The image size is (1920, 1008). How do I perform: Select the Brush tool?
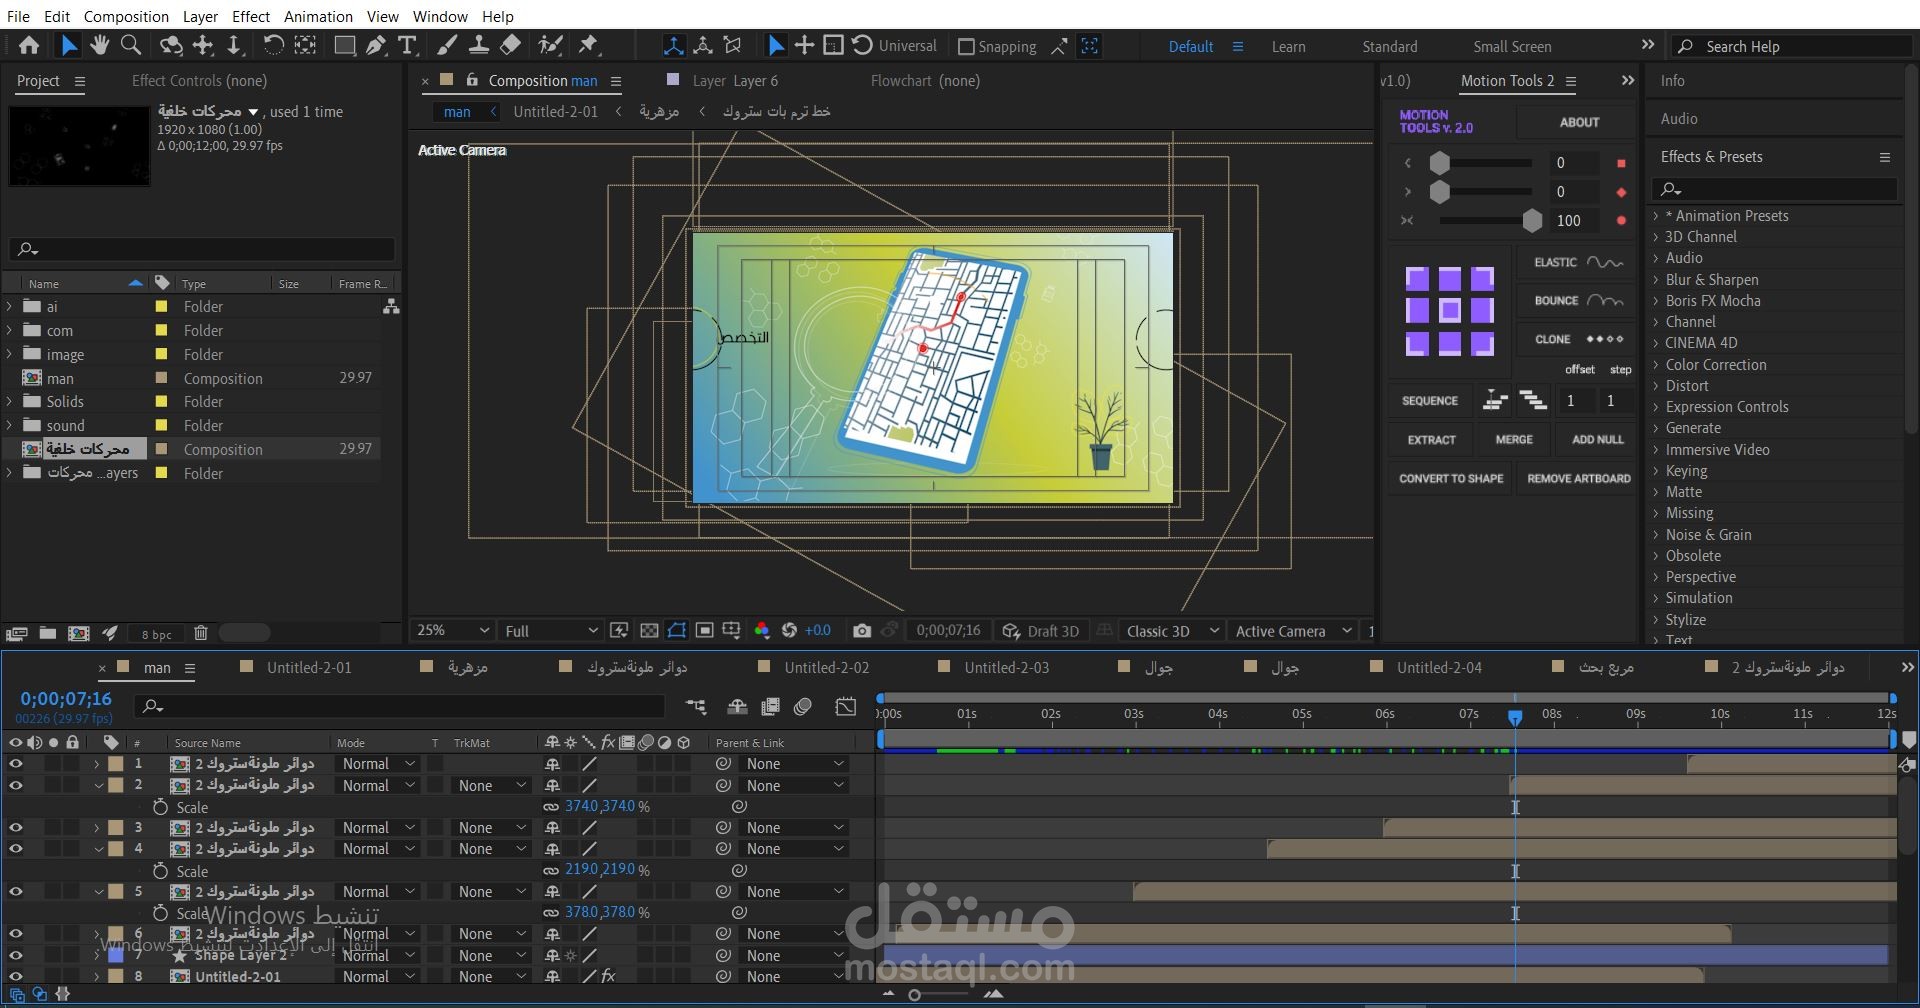[447, 45]
